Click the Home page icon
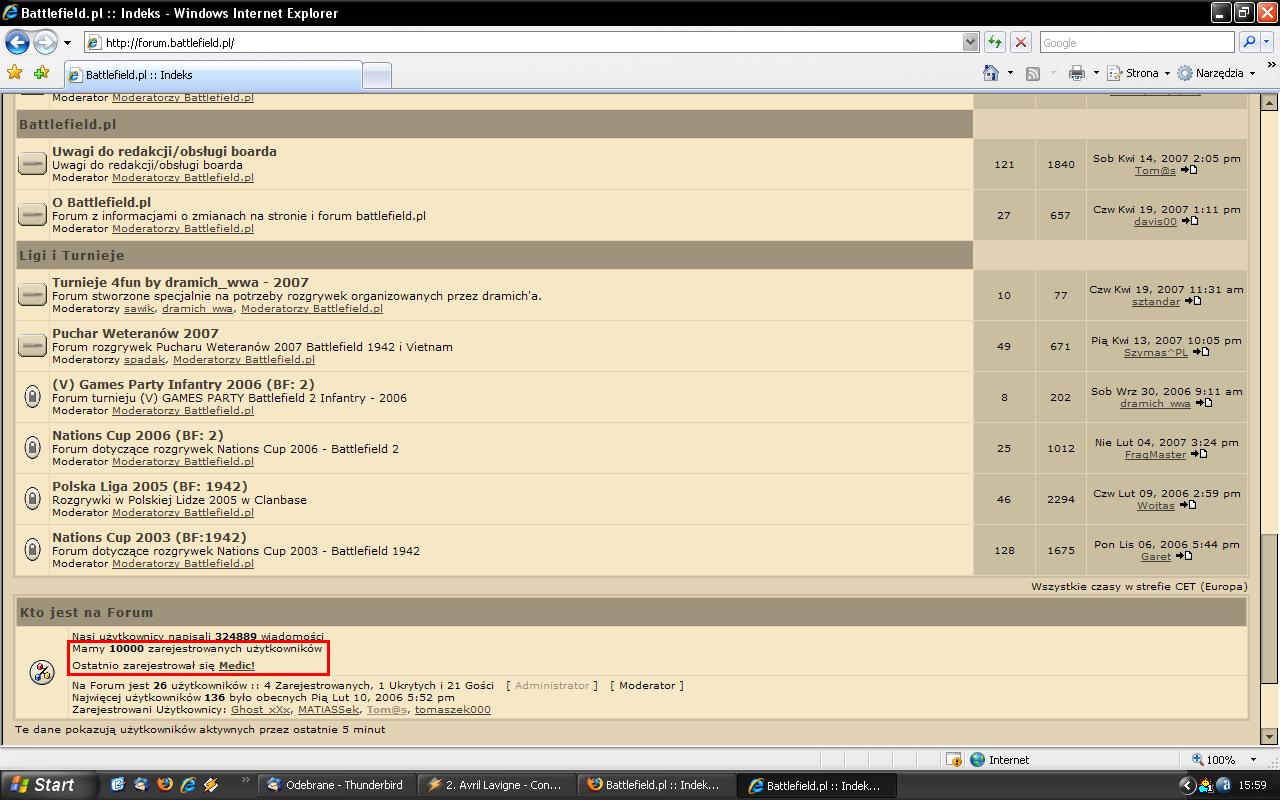The width and height of the screenshot is (1280, 800). pos(991,73)
